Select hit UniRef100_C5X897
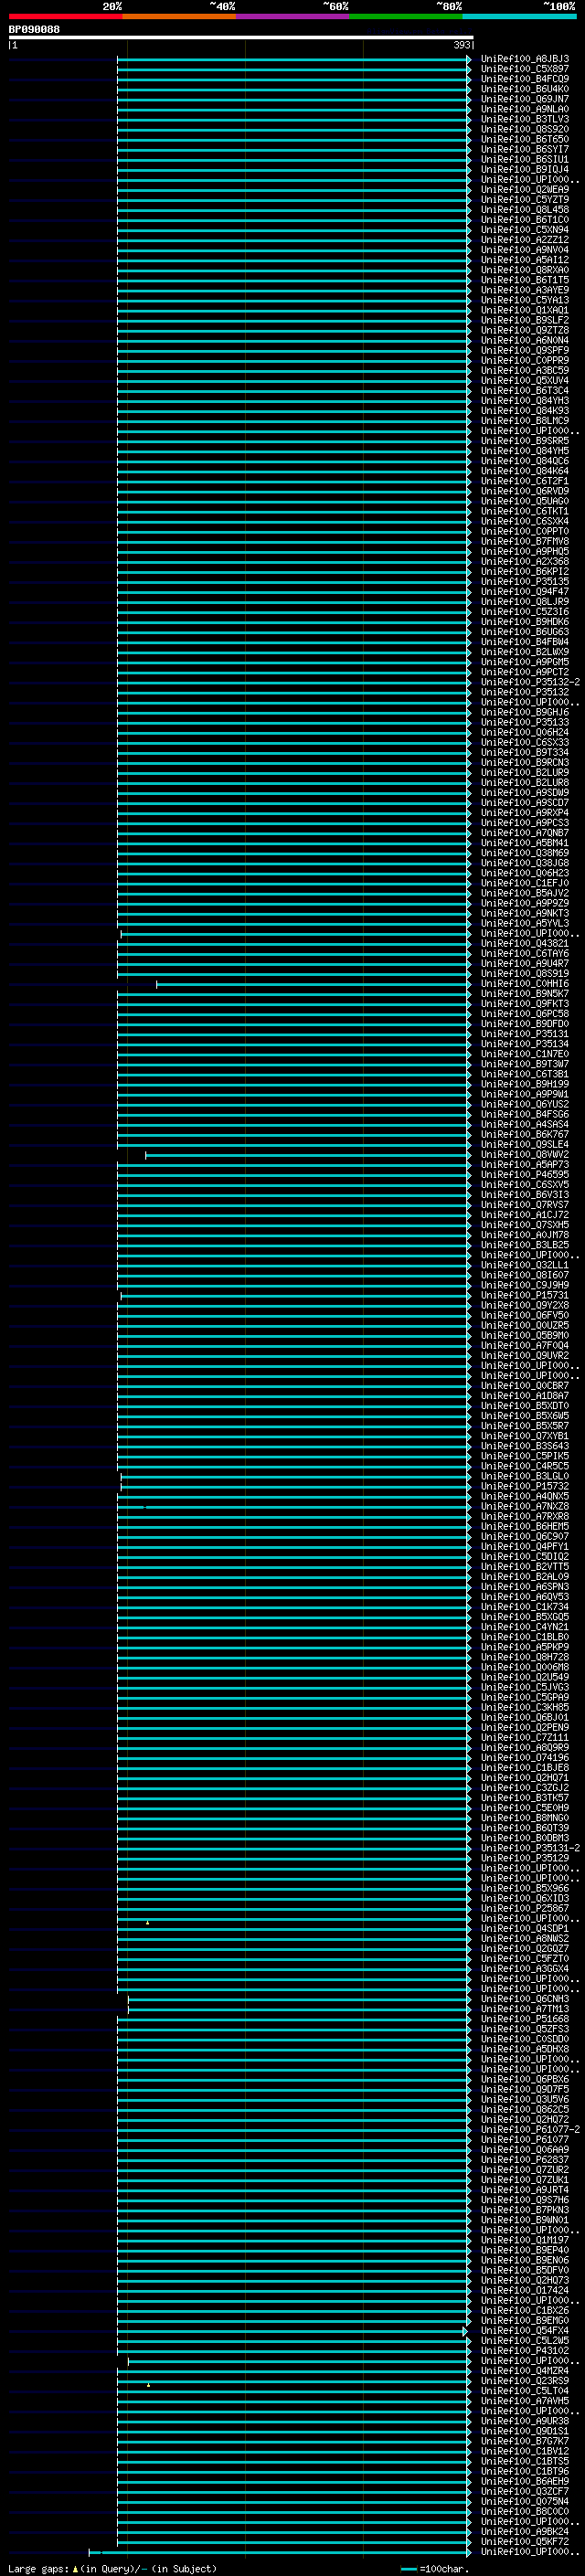Image resolution: width=585 pixels, height=2576 pixels. pyautogui.click(x=525, y=70)
